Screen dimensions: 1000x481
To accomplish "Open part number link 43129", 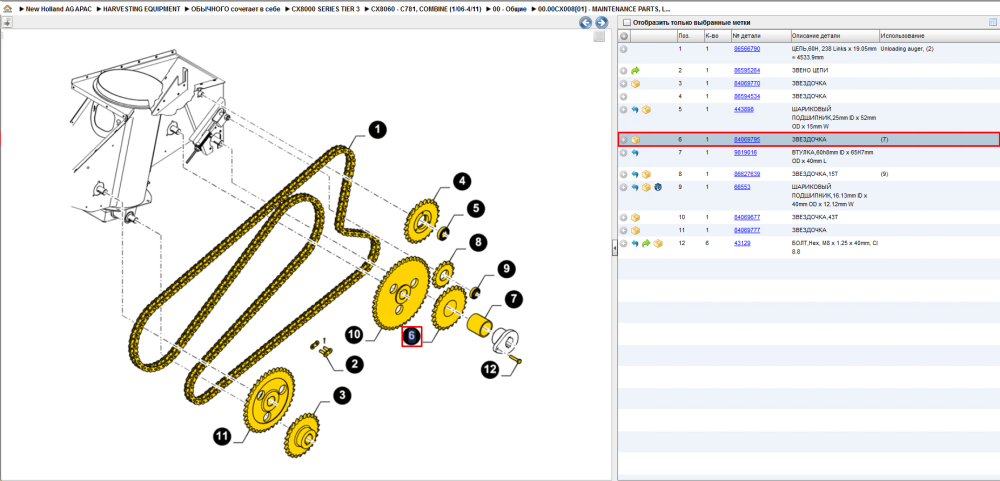I will pyautogui.click(x=742, y=243).
